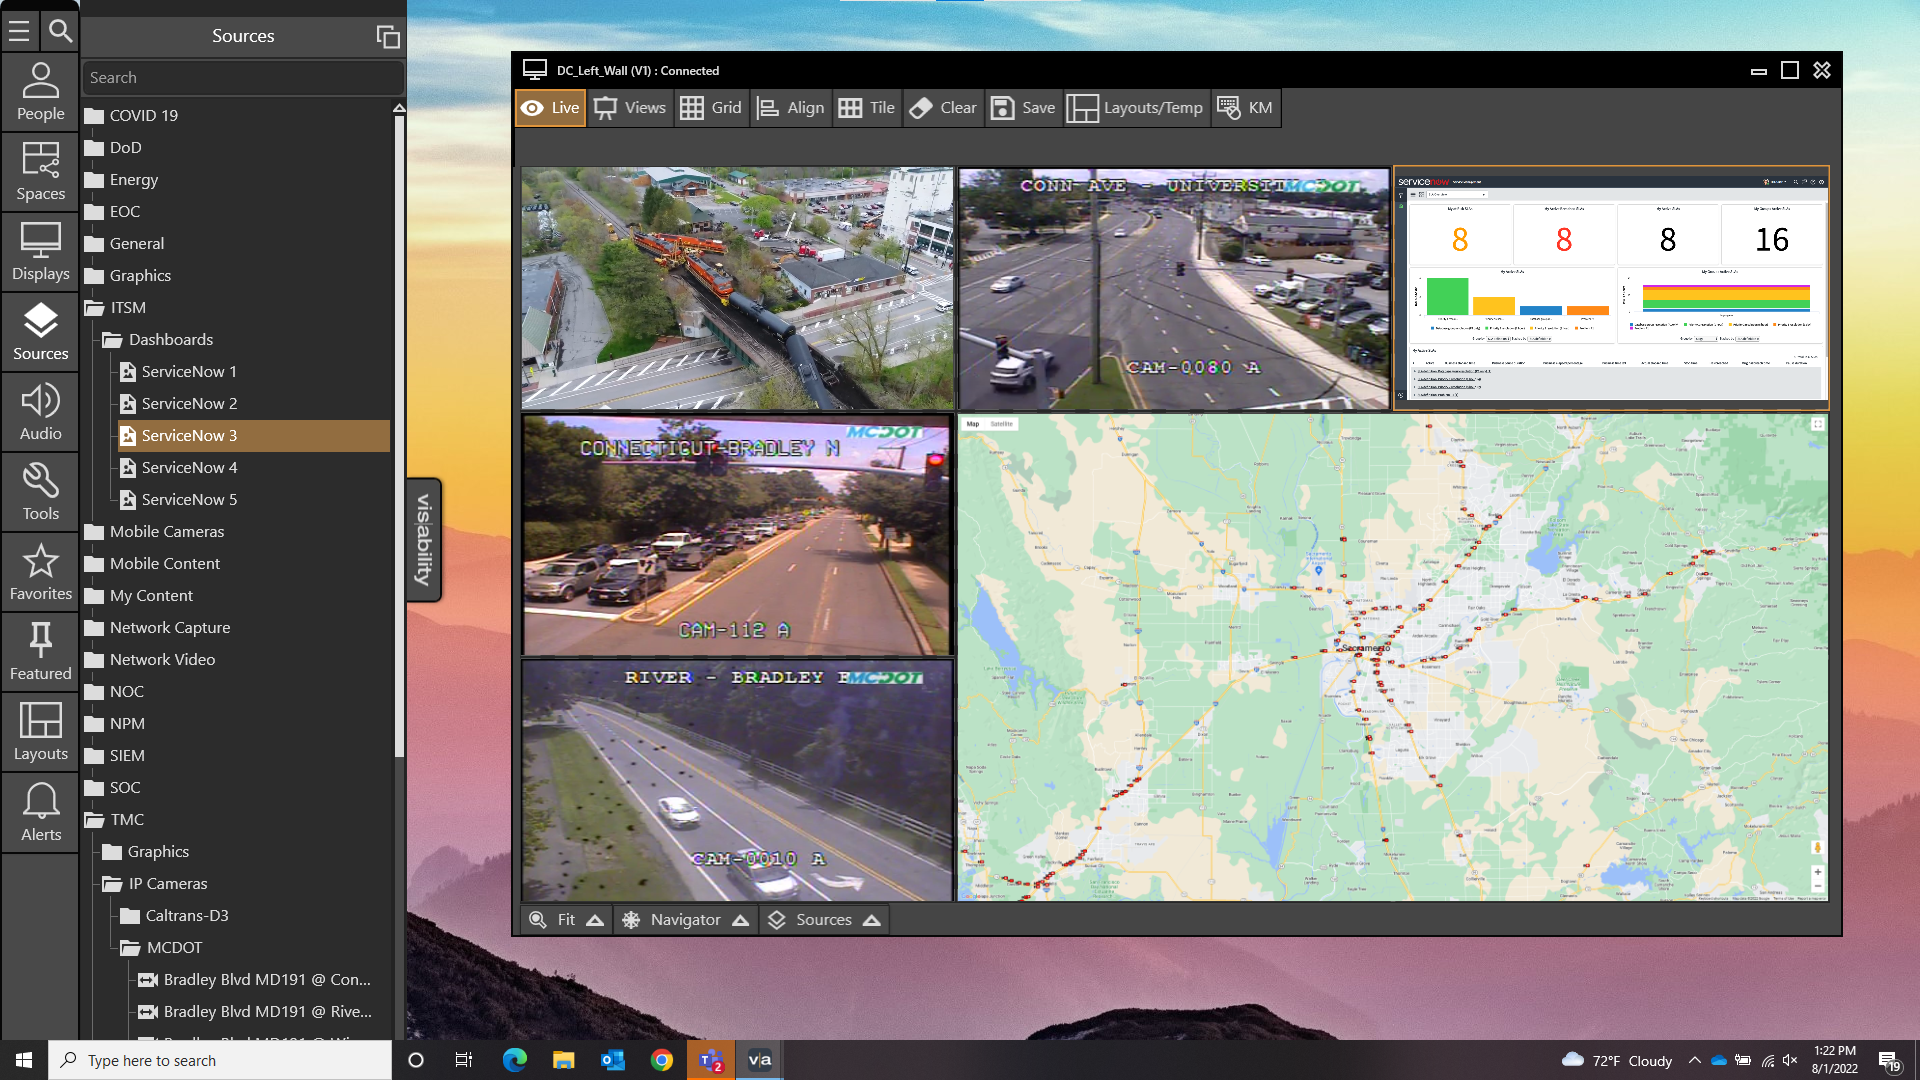Open the Tools panel
This screenshot has width=1920, height=1080.
(40, 492)
